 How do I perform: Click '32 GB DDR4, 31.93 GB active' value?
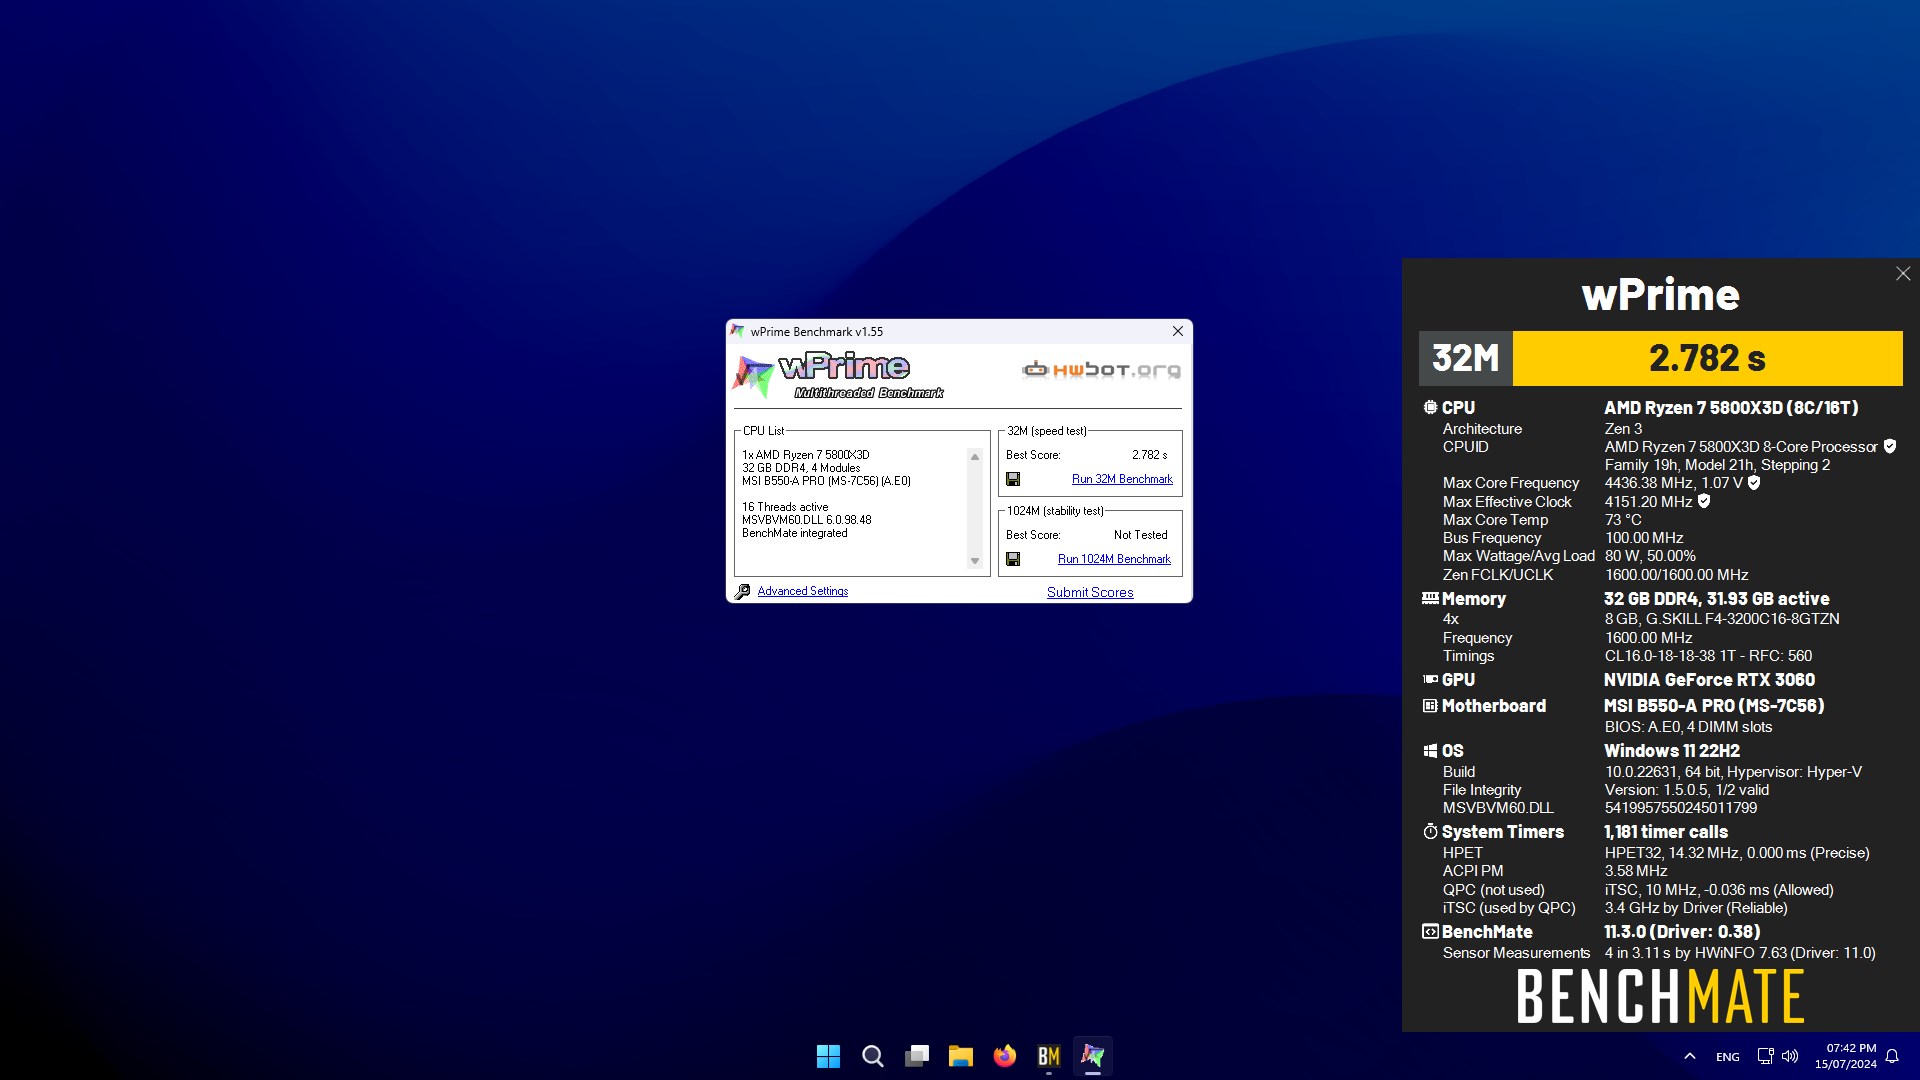pyautogui.click(x=1717, y=598)
